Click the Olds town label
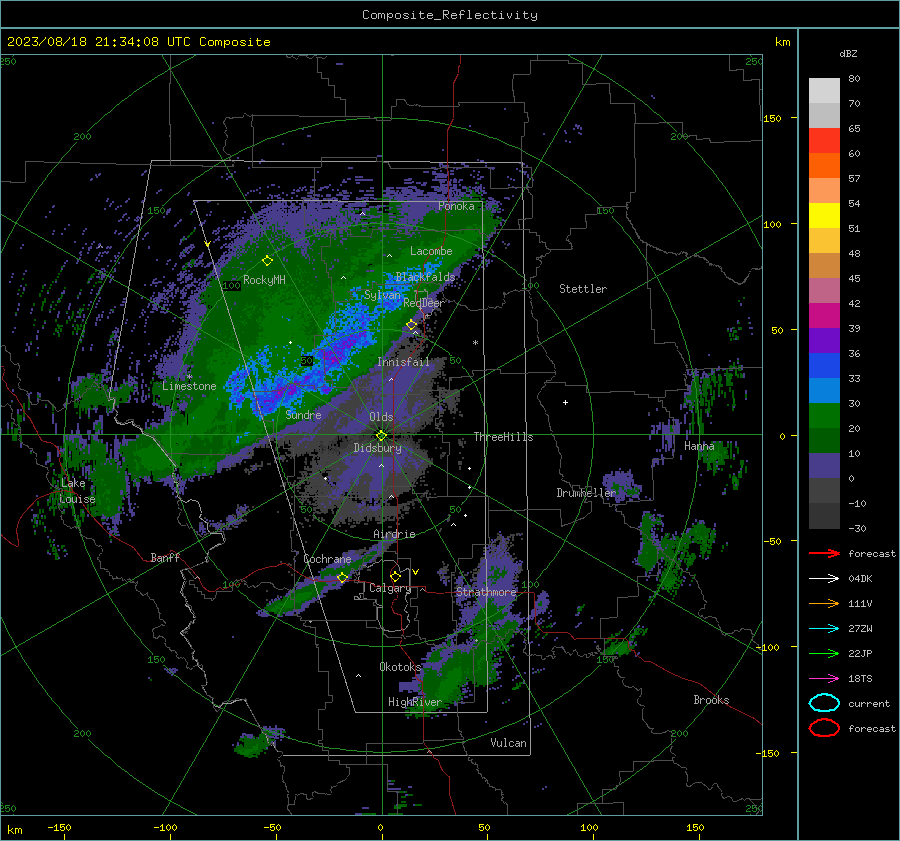Viewport: 900px width, 841px height. point(381,417)
